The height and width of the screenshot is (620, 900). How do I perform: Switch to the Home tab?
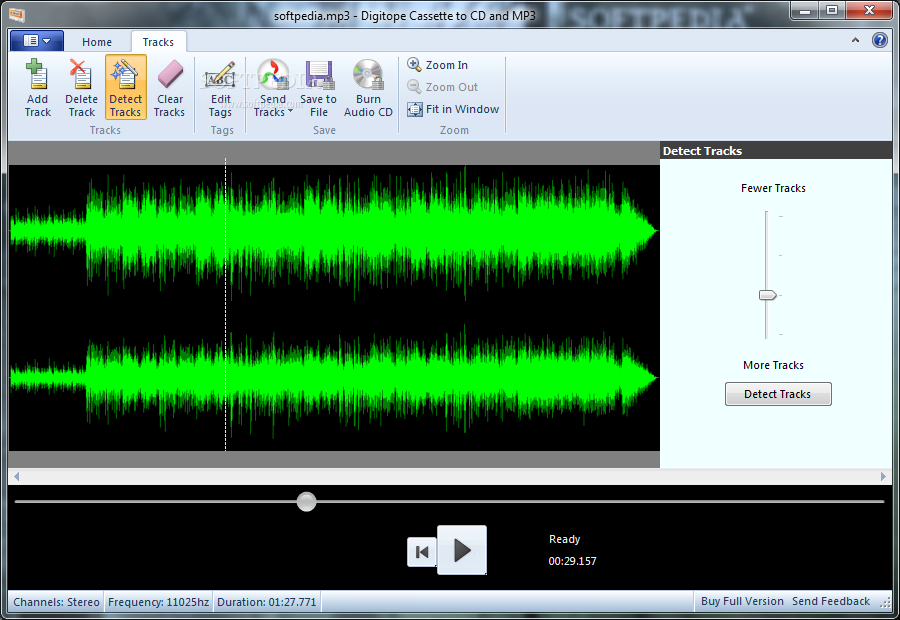[x=97, y=42]
